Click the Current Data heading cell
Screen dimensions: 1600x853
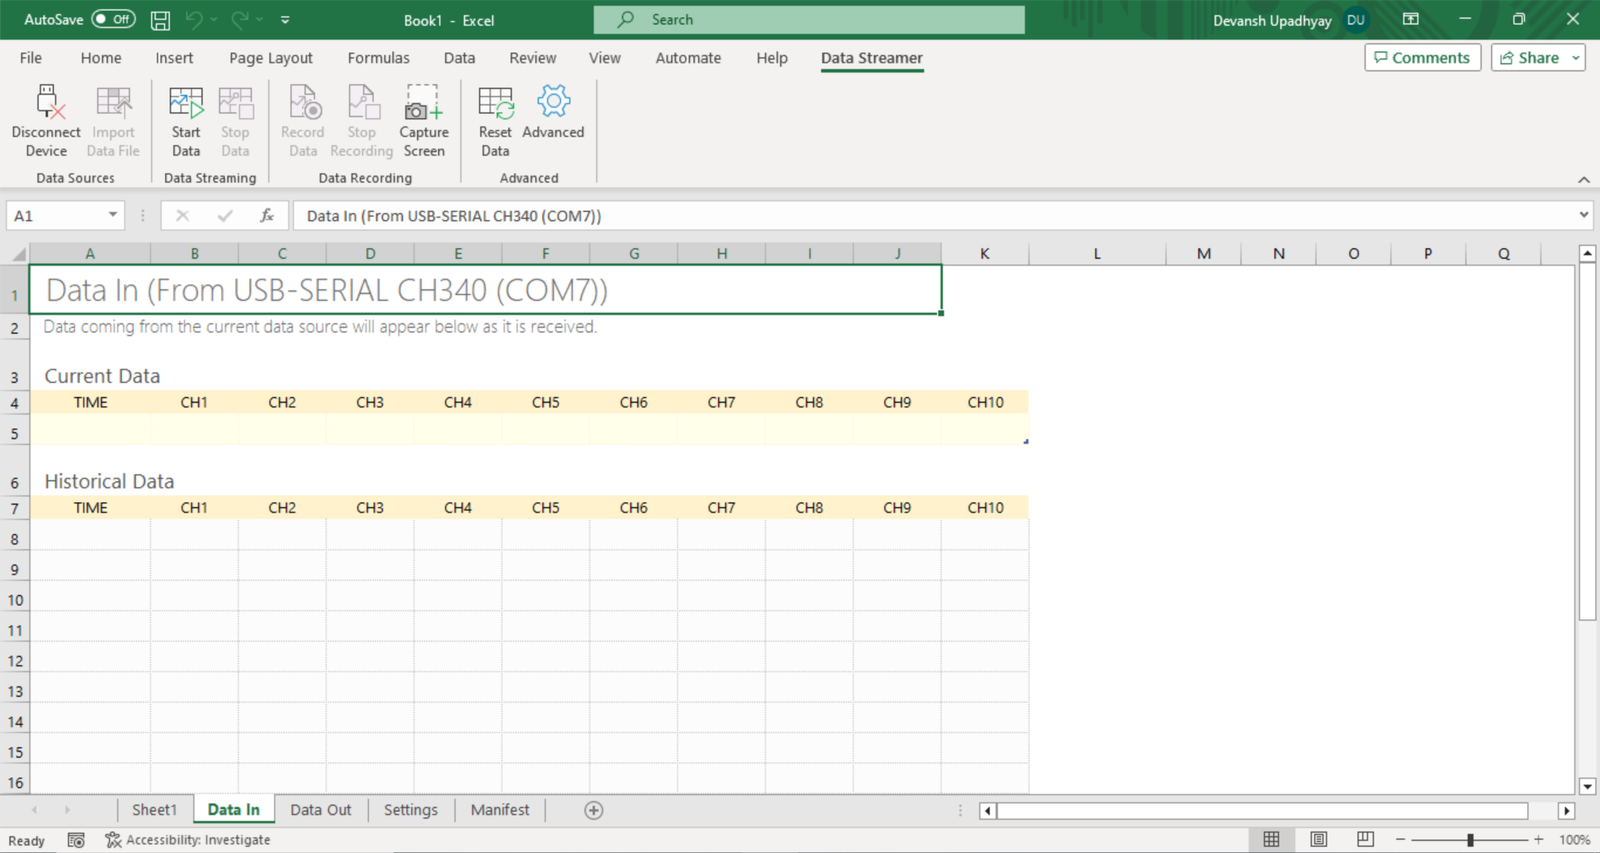102,376
